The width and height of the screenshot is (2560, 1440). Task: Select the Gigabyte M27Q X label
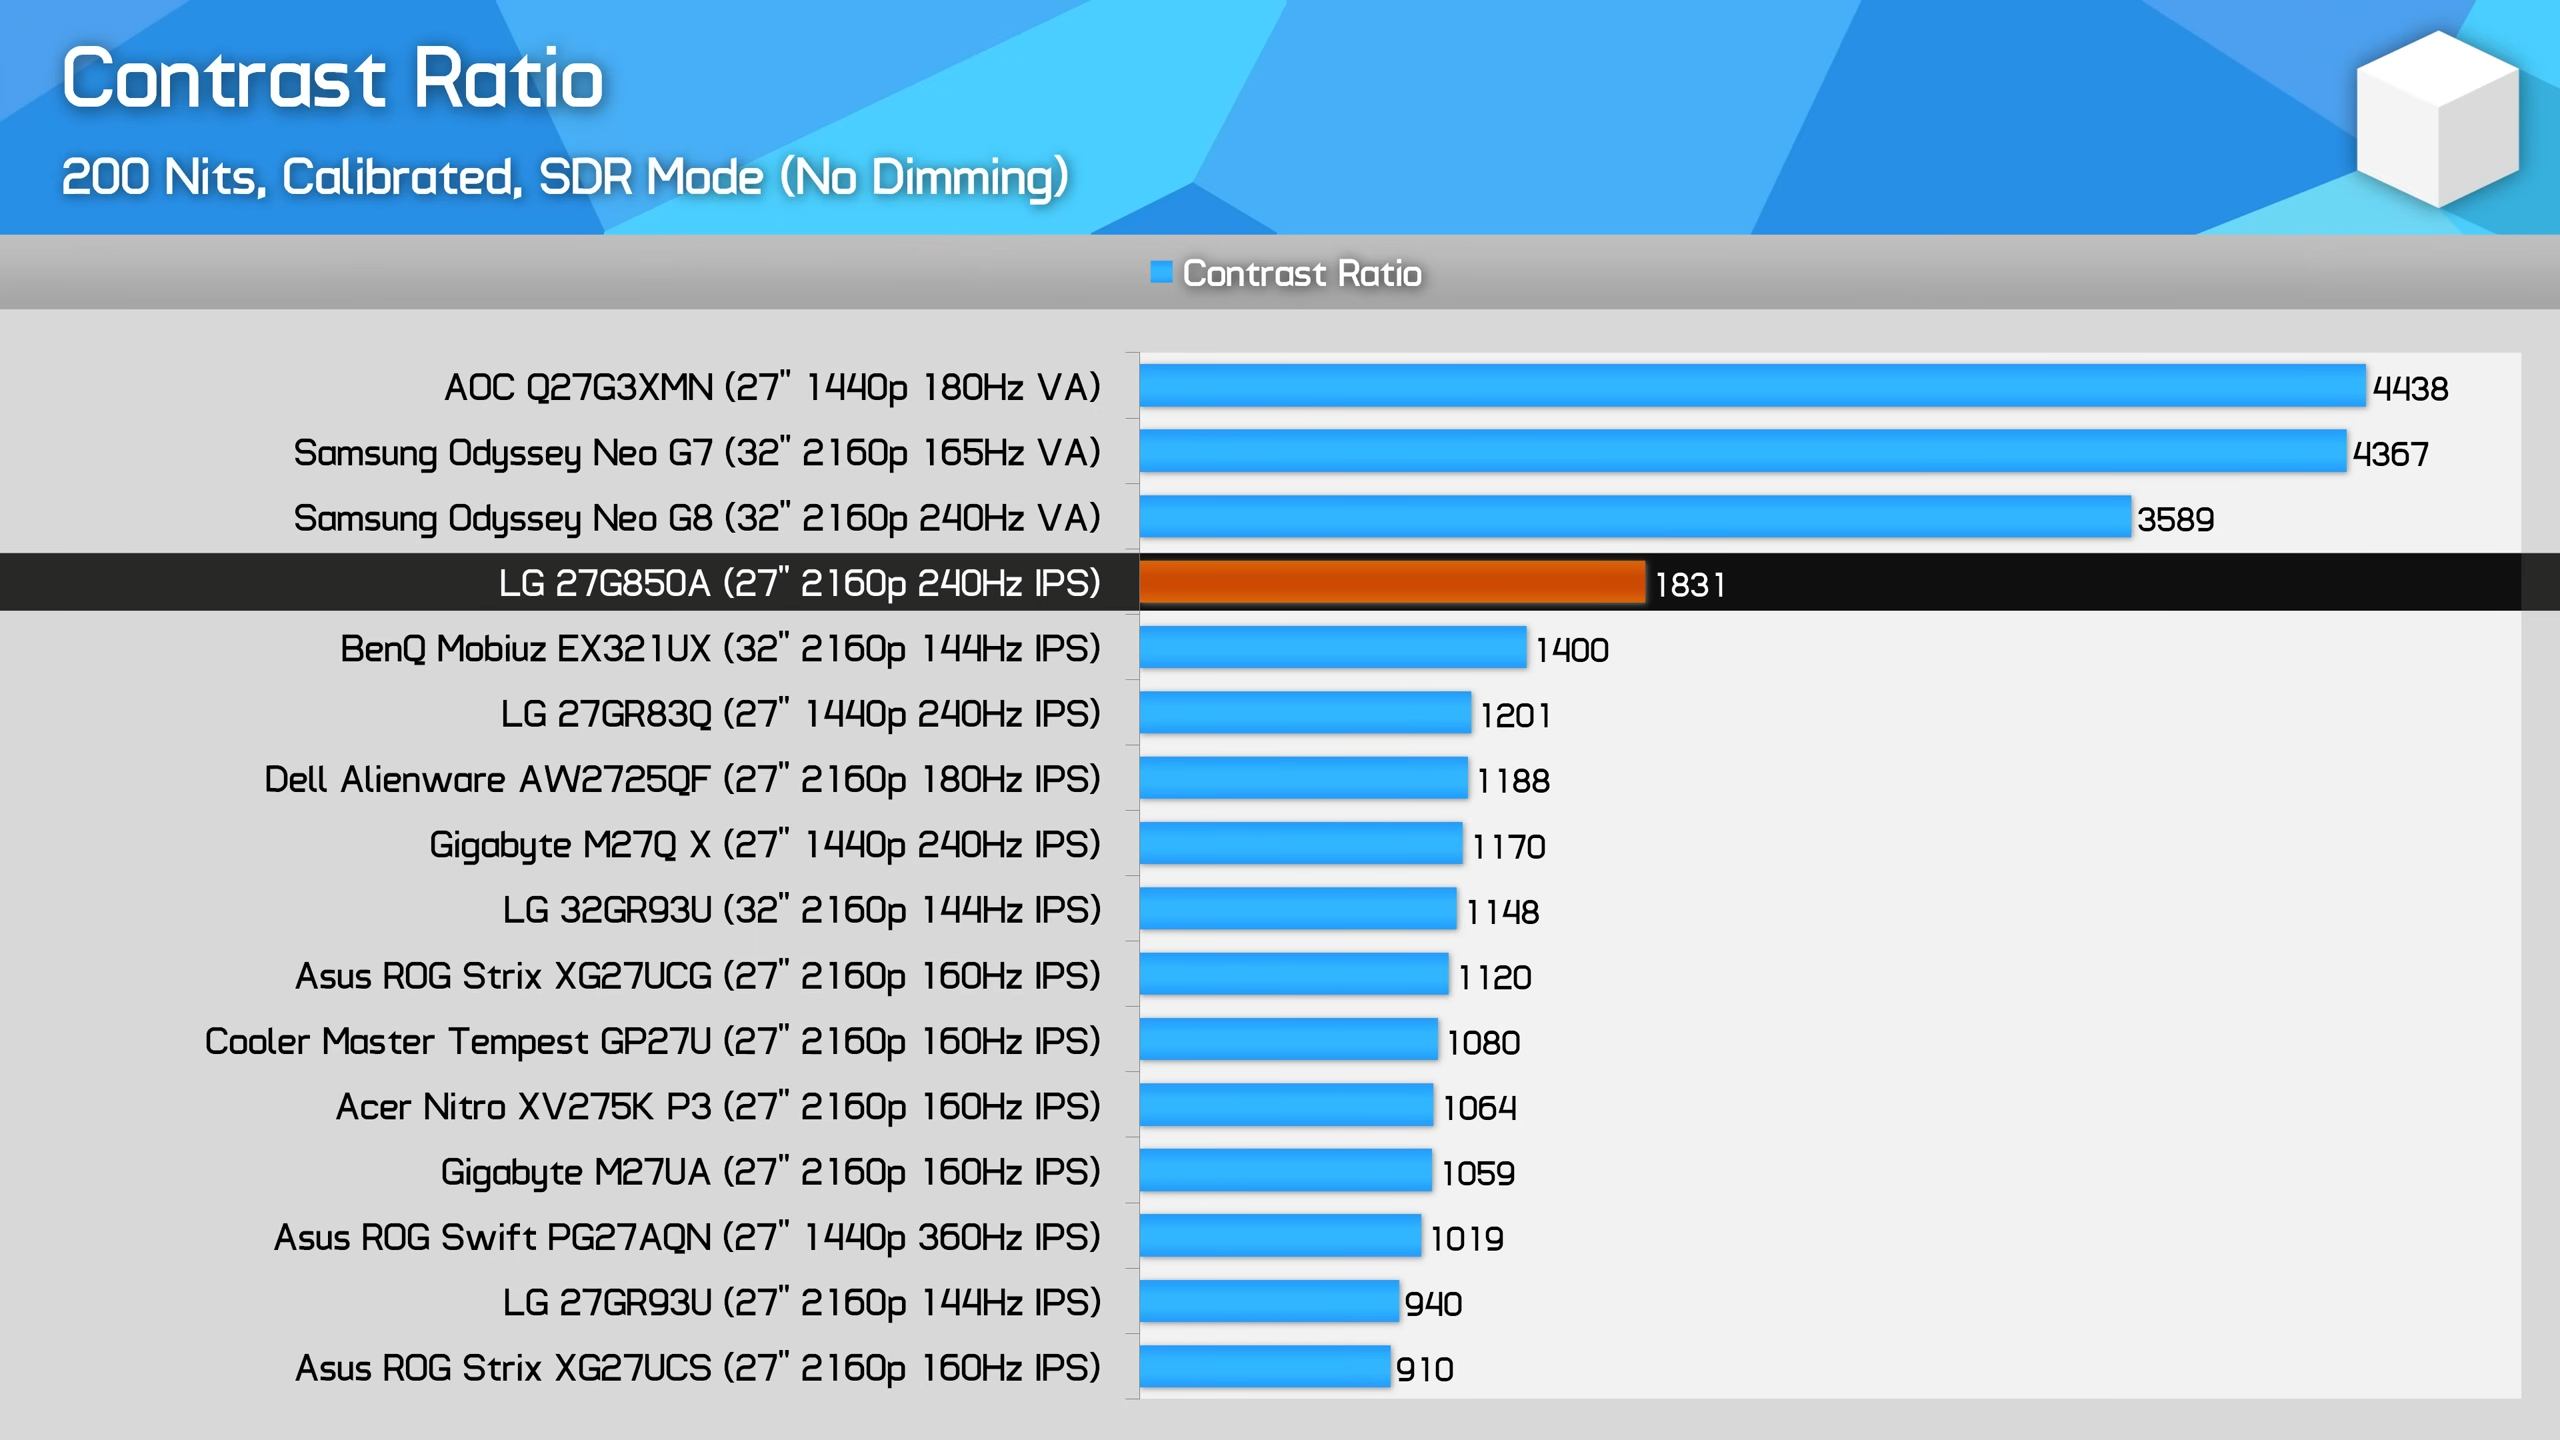point(765,845)
